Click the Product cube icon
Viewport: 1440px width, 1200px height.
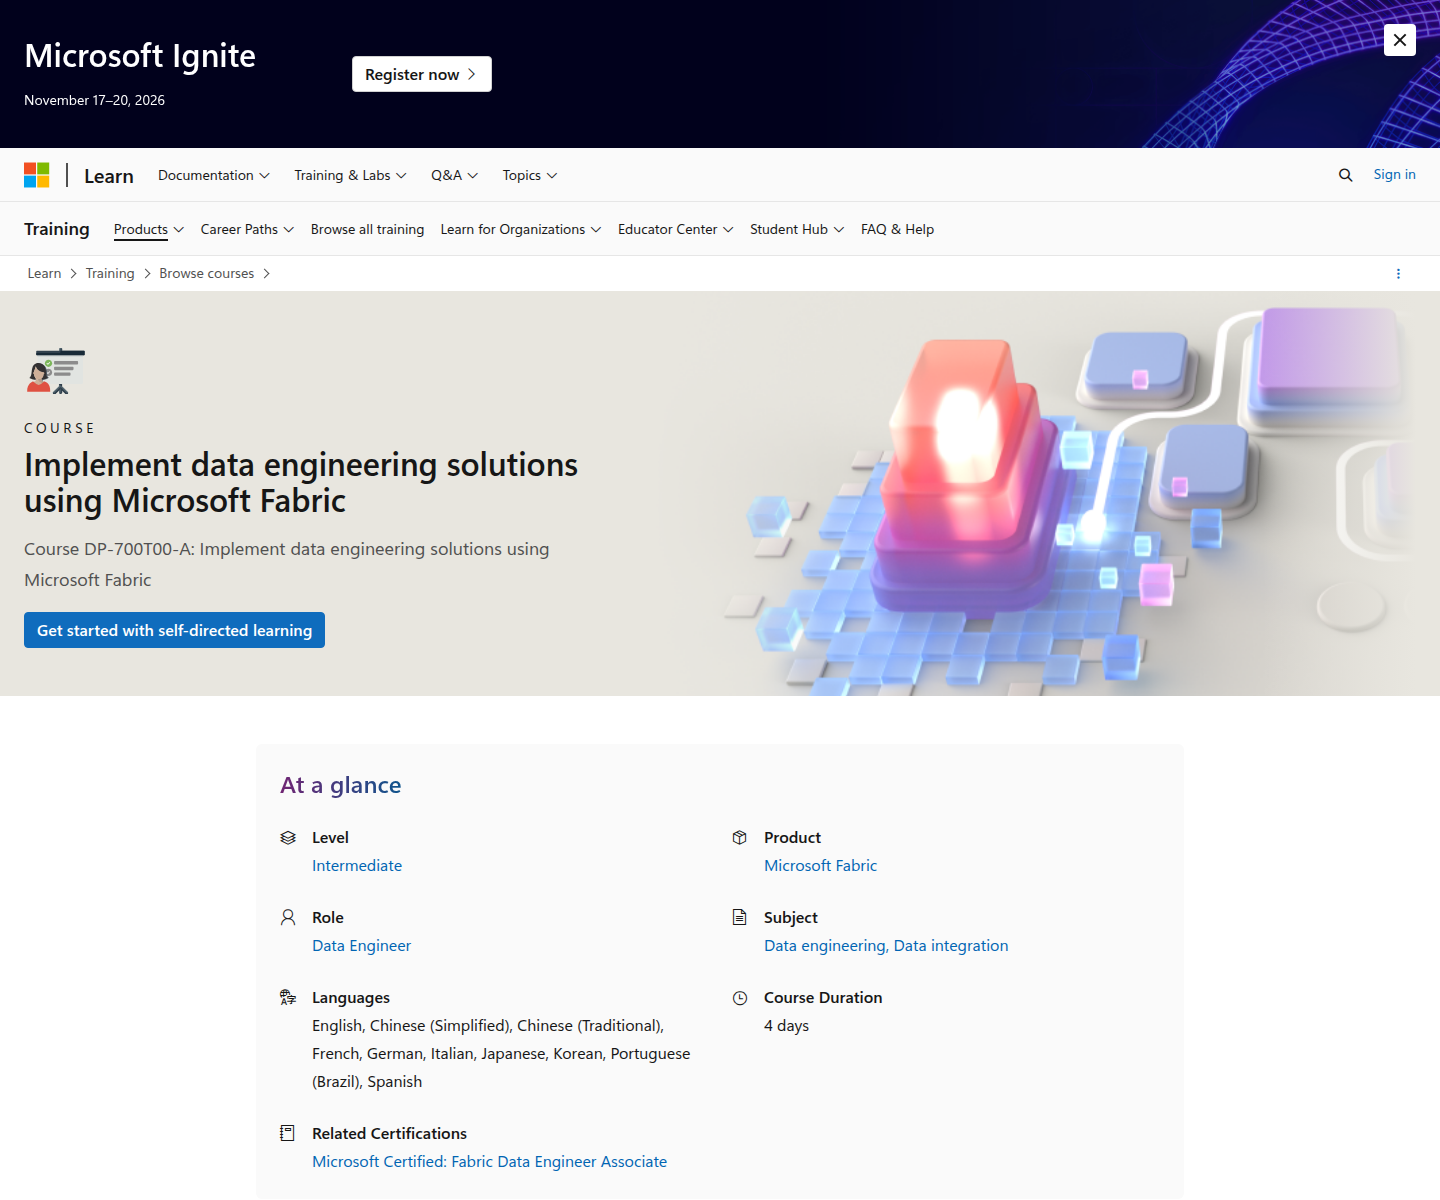740,838
